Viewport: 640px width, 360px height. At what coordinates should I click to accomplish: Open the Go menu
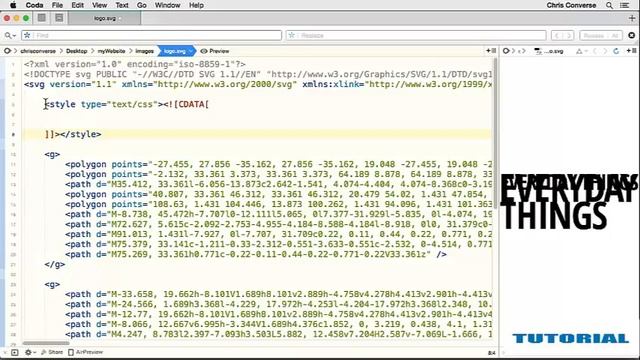coord(142,5)
